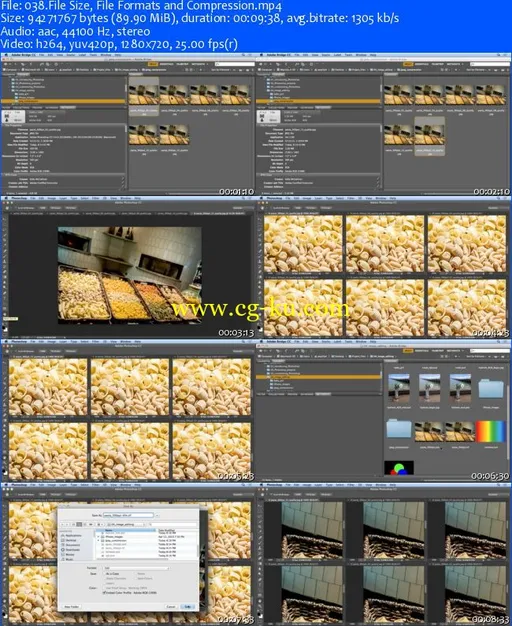Select Desktop in the save dialog sidebar
This screenshot has width=512, height=626.
tap(69, 540)
